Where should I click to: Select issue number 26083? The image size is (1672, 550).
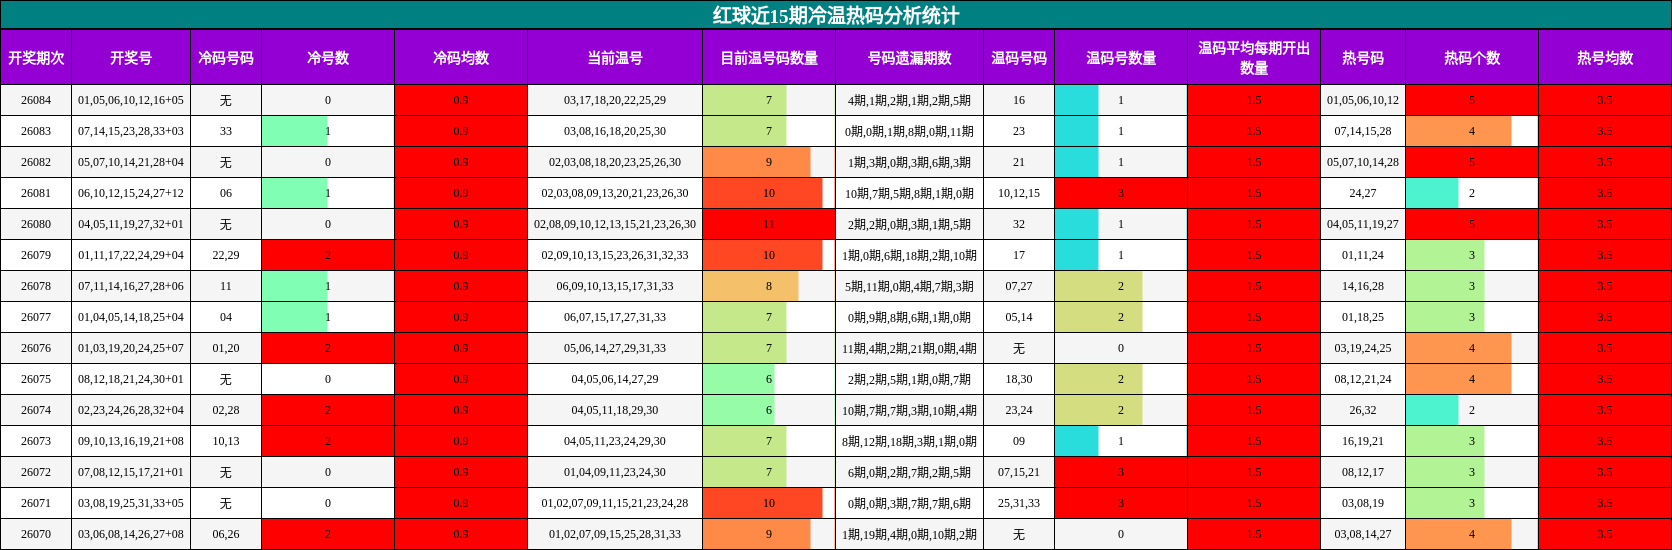pyautogui.click(x=36, y=131)
